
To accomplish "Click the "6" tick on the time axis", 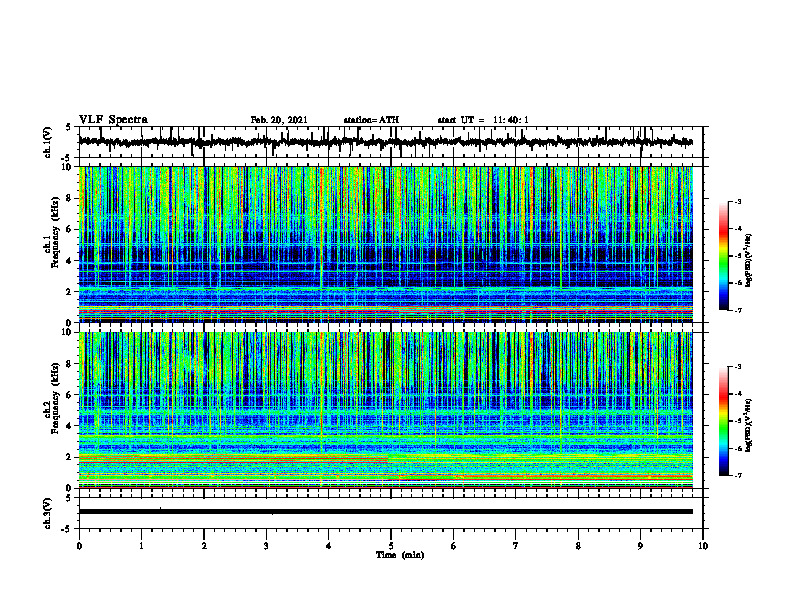I will click(454, 546).
